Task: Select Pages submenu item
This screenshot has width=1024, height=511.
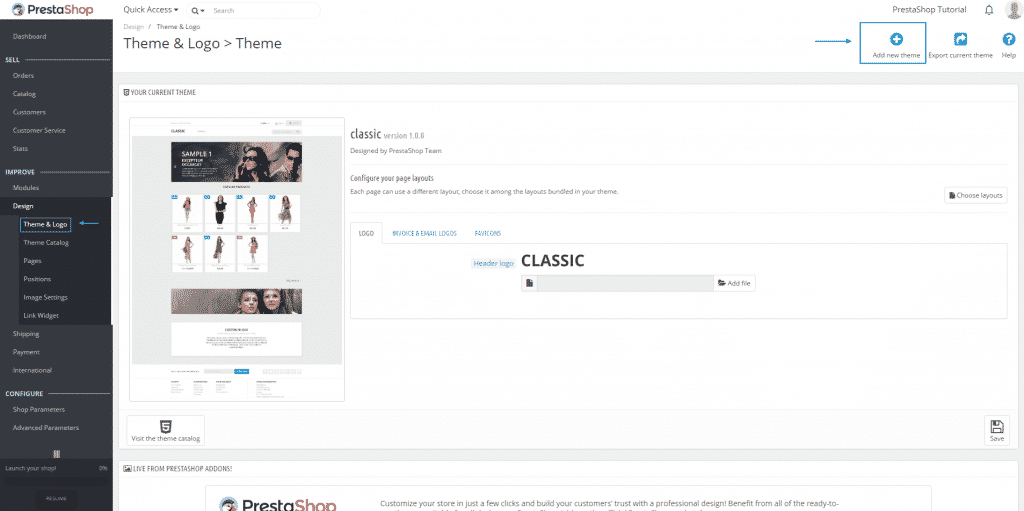Action: coord(33,261)
